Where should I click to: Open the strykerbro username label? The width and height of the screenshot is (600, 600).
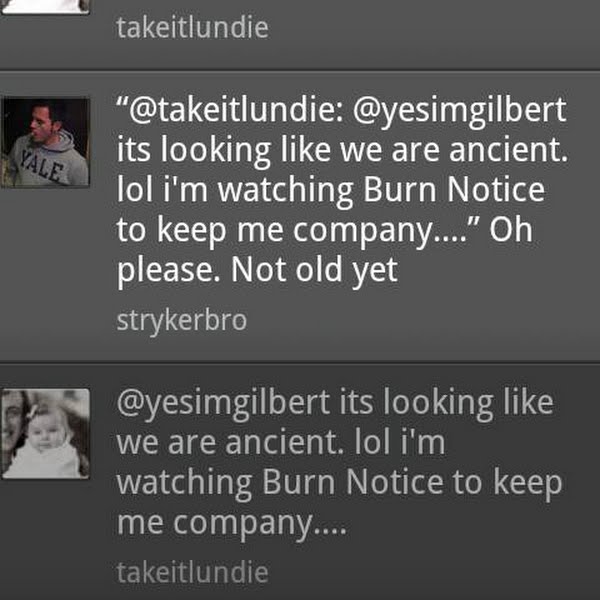[181, 321]
